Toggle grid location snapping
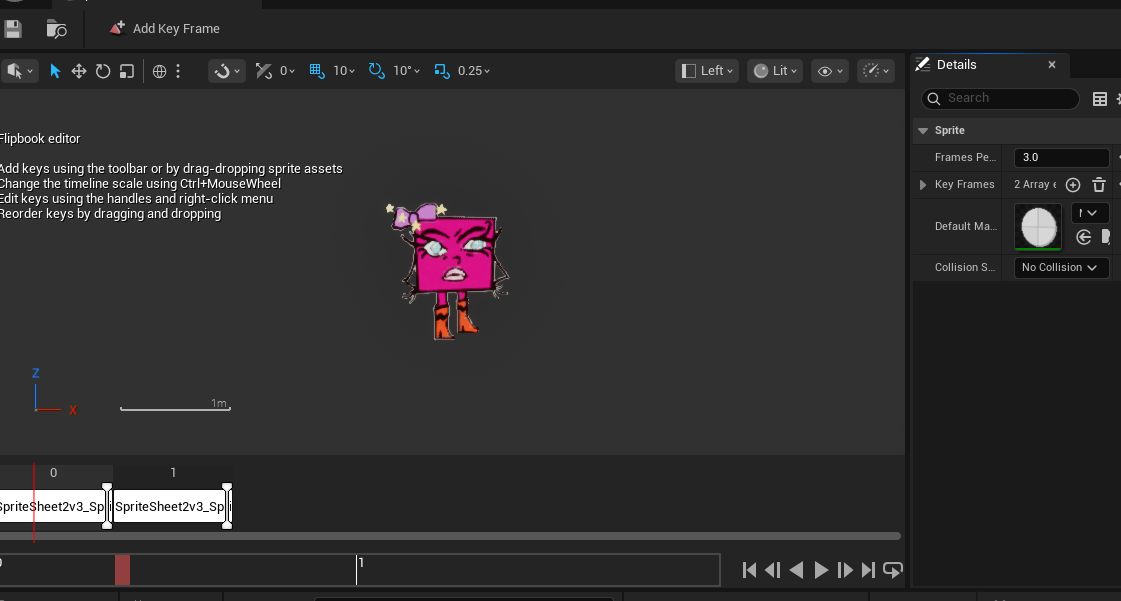The image size is (1121, 601). pyautogui.click(x=317, y=71)
